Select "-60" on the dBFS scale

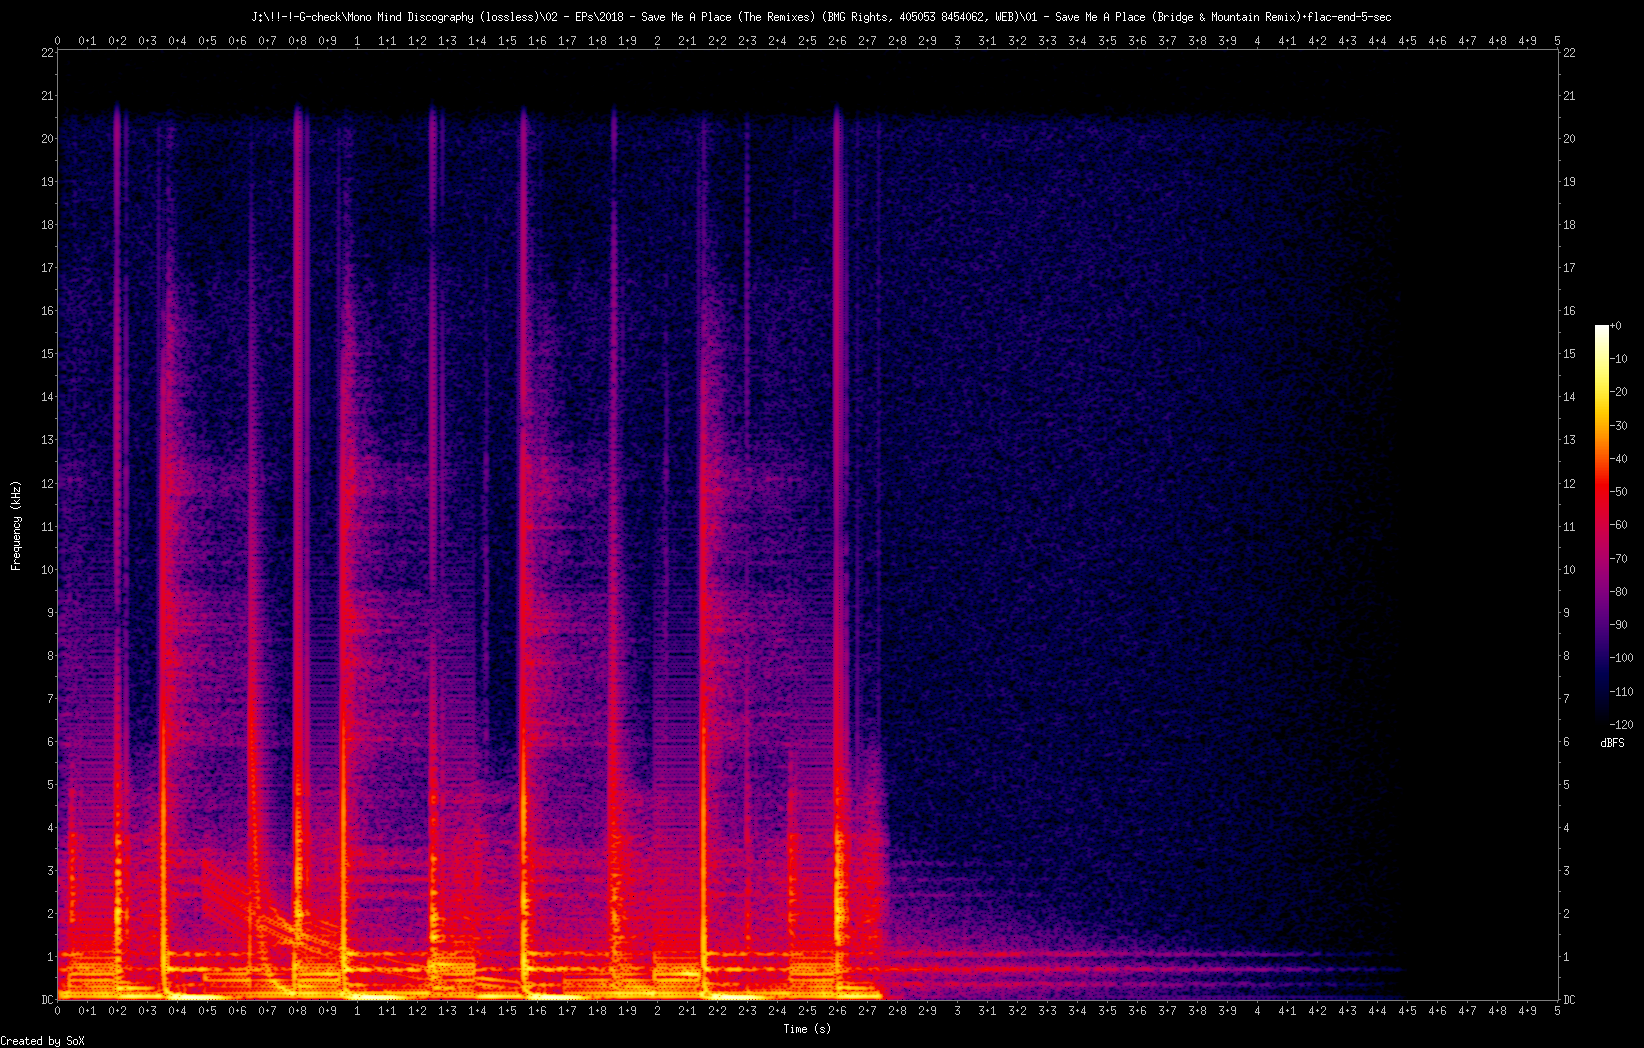click(1619, 525)
